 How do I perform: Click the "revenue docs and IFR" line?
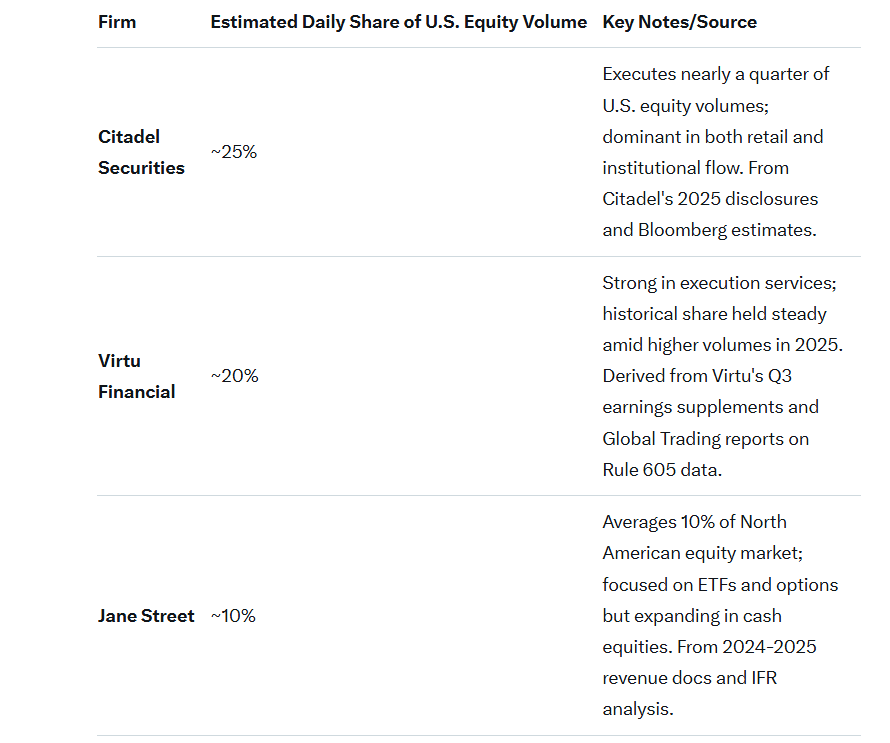coord(689,678)
